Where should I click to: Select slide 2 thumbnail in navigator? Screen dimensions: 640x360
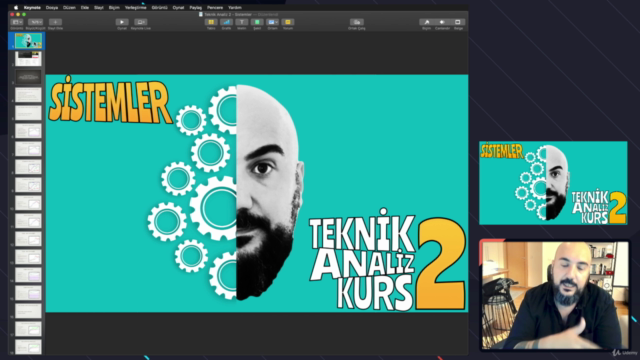point(28,59)
